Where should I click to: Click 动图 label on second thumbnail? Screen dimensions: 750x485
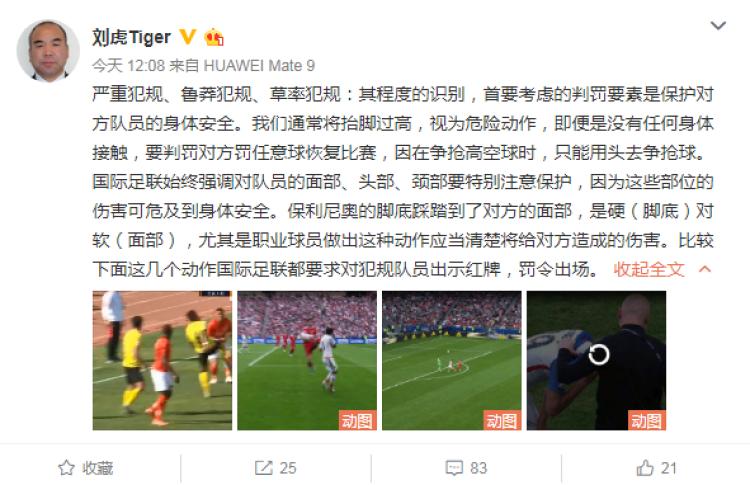click(357, 420)
